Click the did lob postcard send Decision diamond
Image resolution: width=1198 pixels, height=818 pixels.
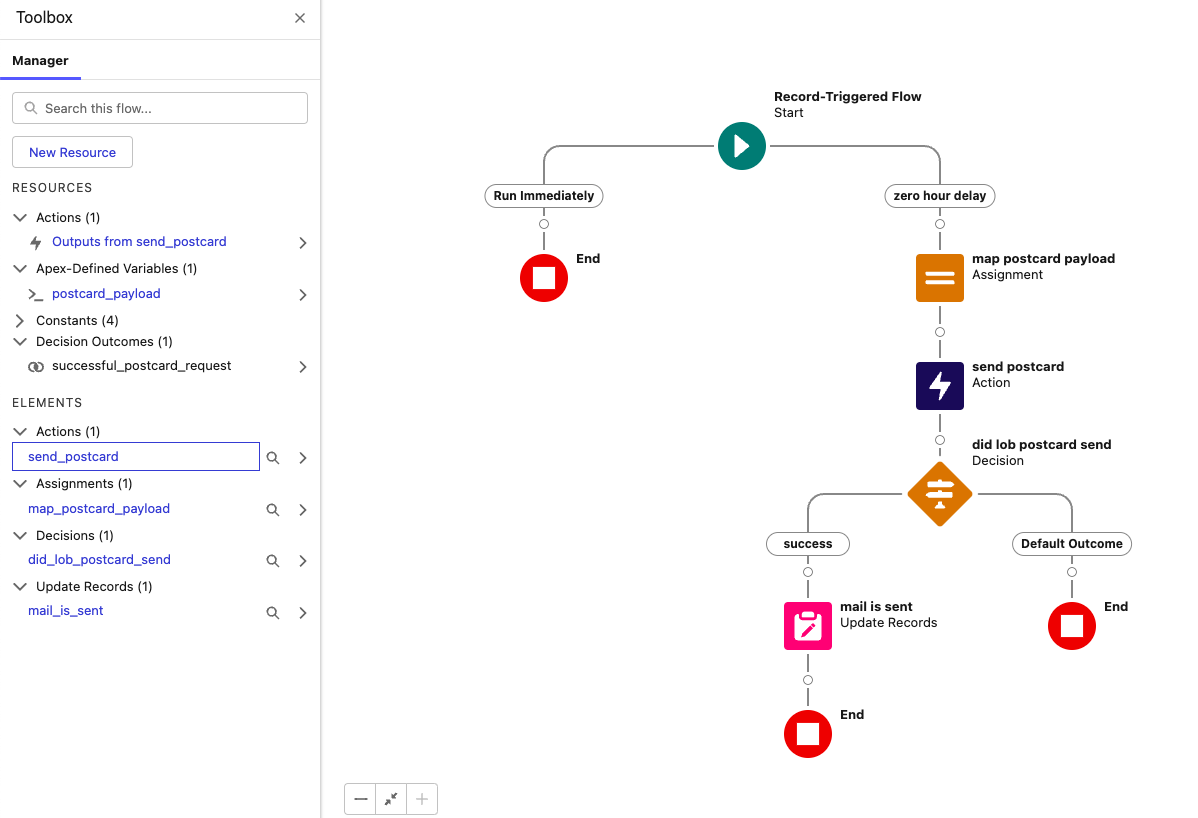pos(939,493)
